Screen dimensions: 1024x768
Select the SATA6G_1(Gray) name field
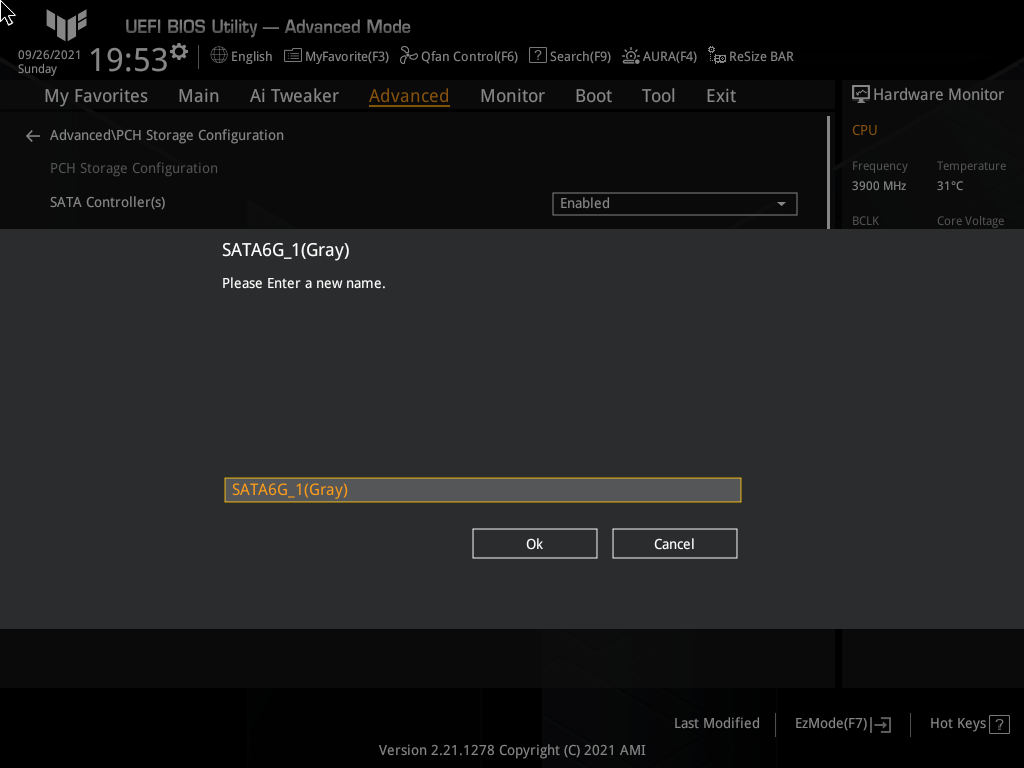pyautogui.click(x=483, y=489)
